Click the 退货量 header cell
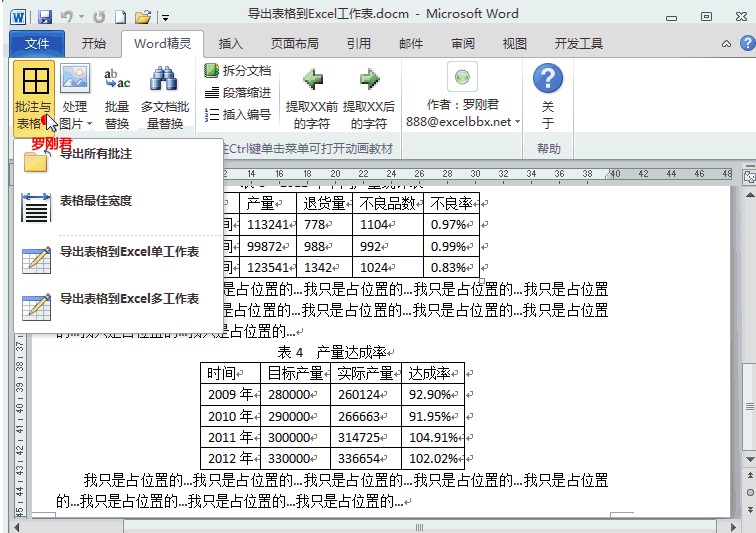Screen dimensions: 756x533 [x=324, y=204]
